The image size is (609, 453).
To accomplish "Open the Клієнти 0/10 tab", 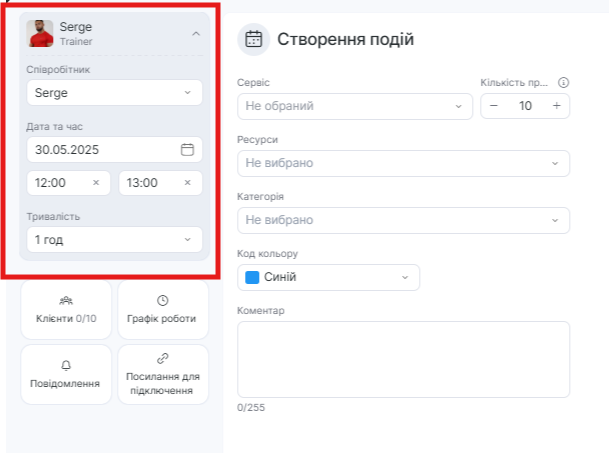I will pos(66,310).
